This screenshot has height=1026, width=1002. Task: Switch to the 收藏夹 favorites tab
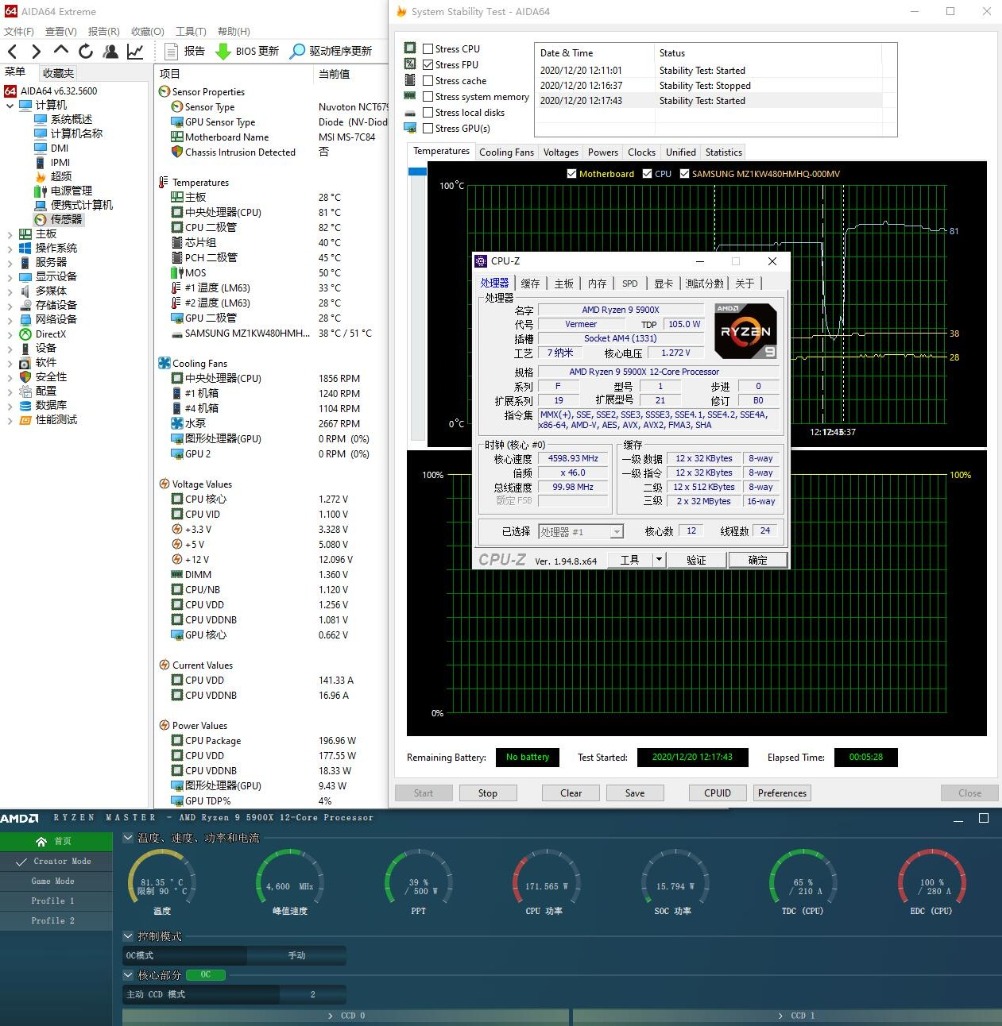(x=58, y=73)
